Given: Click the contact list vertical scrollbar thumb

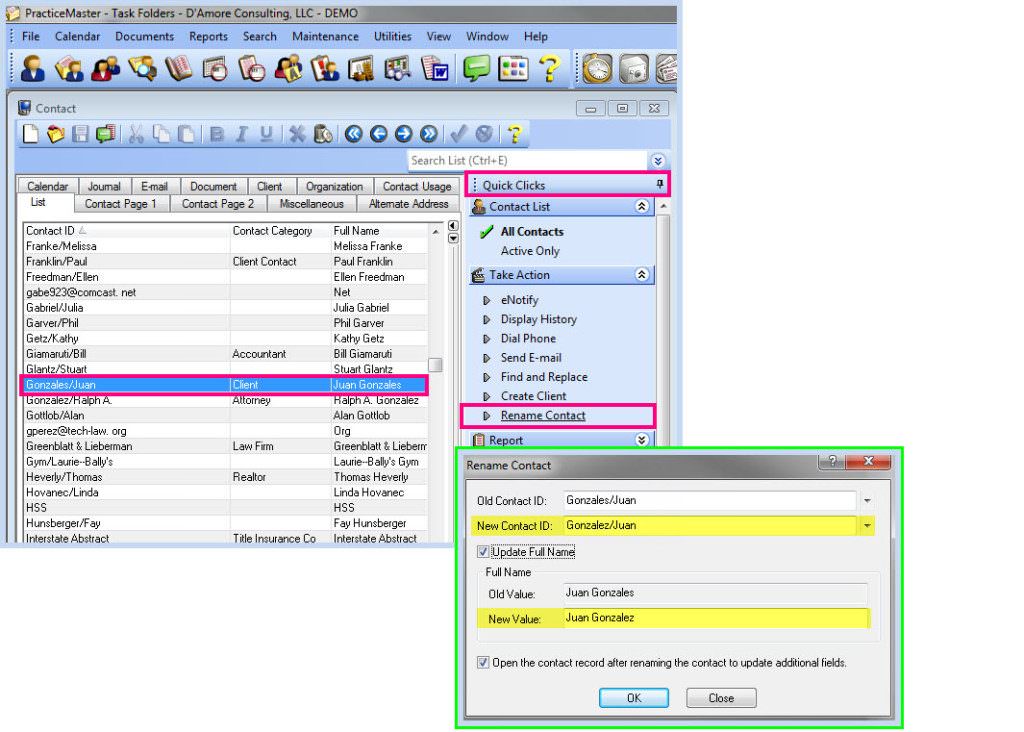Looking at the screenshot, I should coord(435,365).
